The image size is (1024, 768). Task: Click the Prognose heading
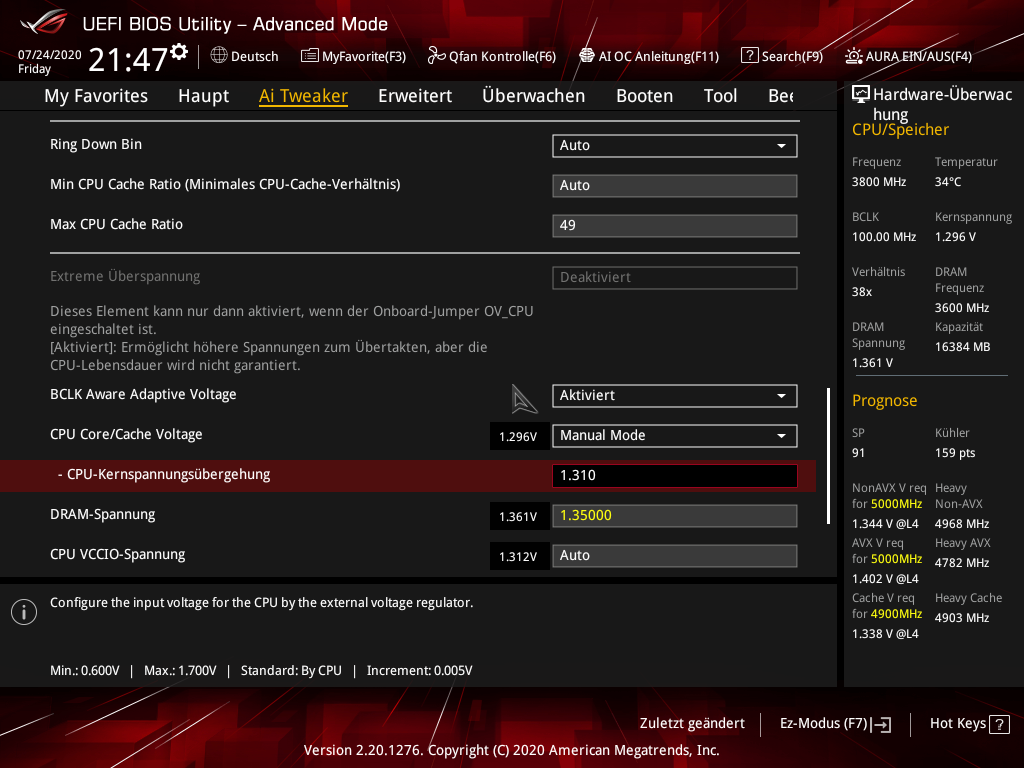click(x=884, y=400)
